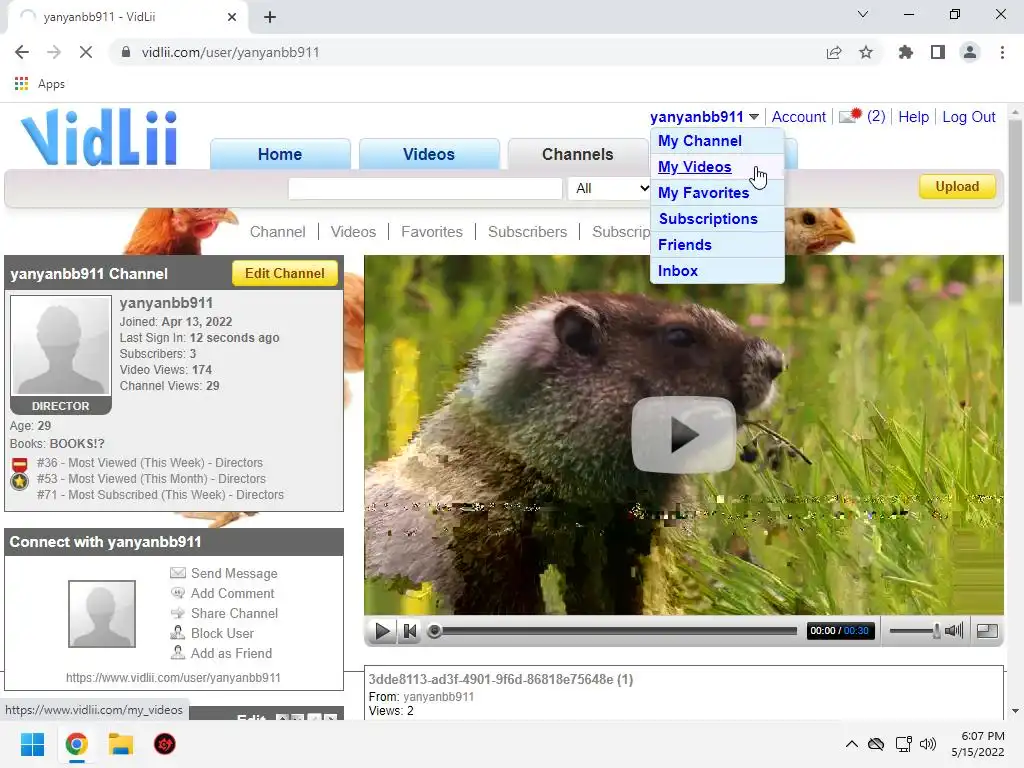Click the red circular taskbar app icon
1024x768 pixels.
point(165,744)
